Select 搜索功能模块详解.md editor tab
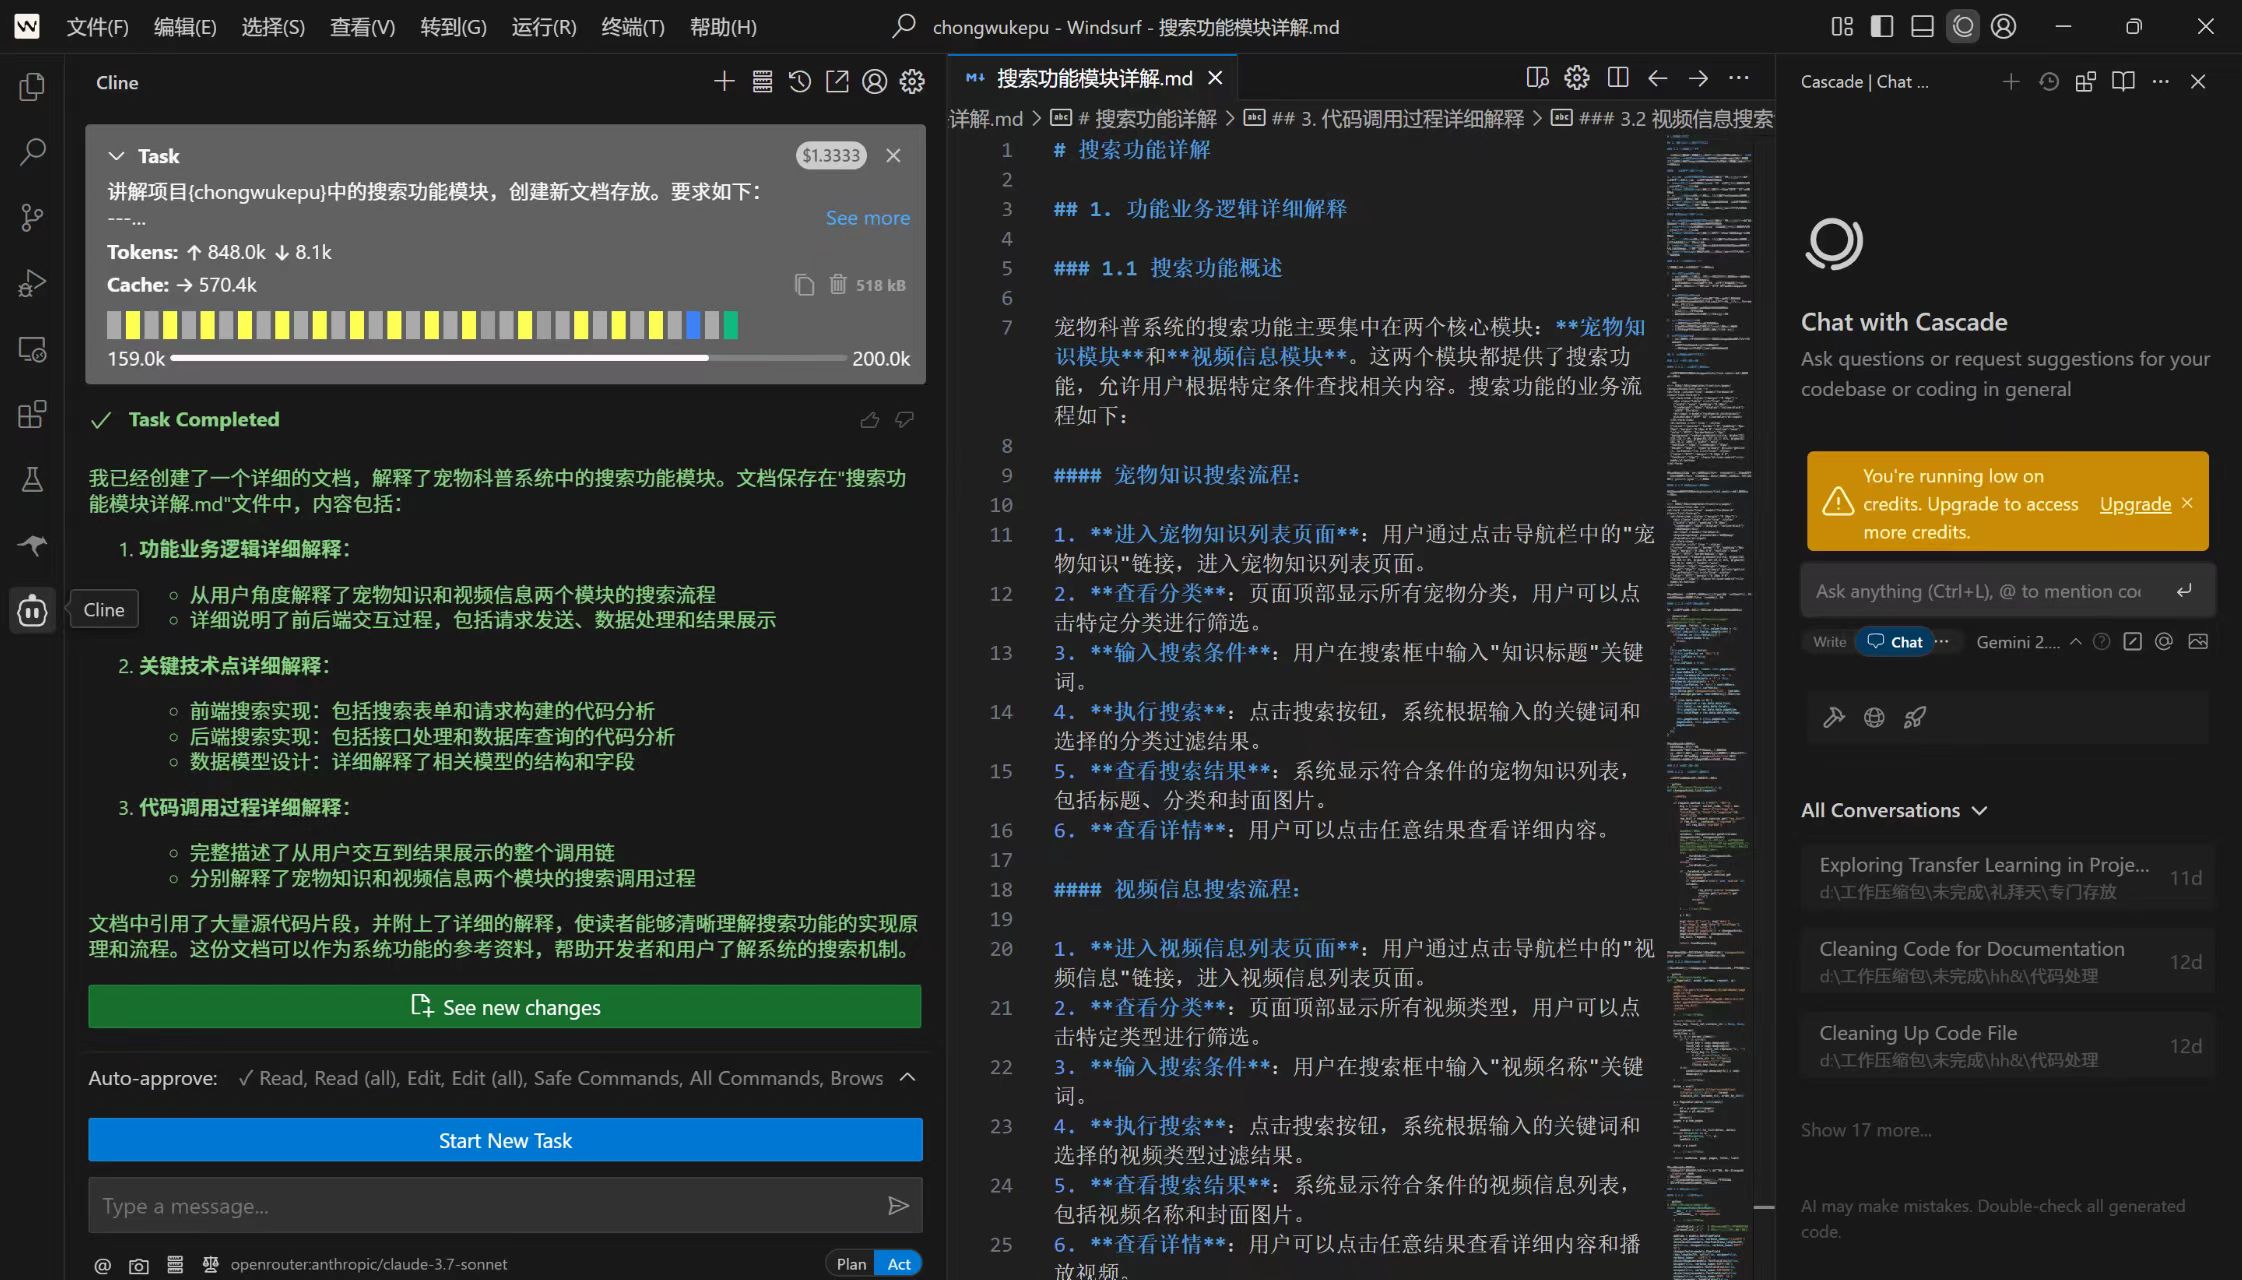 coord(1094,78)
